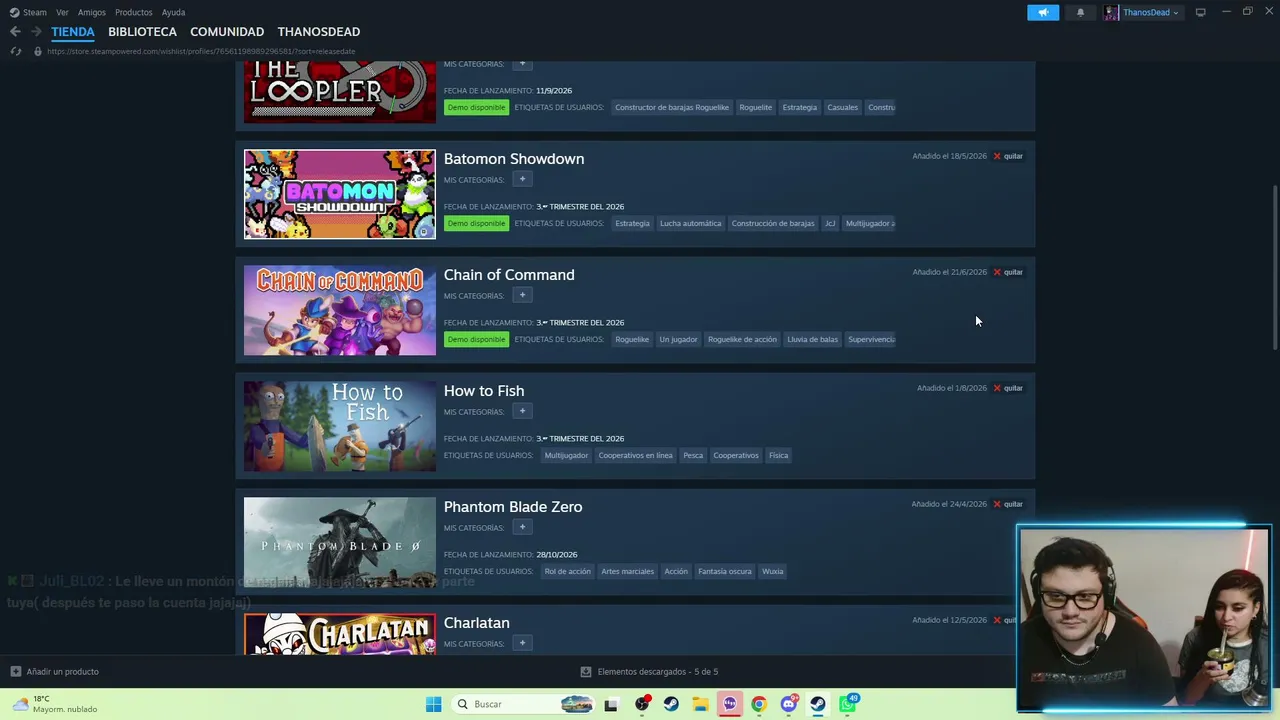Go forward with the right arrow button
Image resolution: width=1280 pixels, height=720 pixels.
click(36, 32)
